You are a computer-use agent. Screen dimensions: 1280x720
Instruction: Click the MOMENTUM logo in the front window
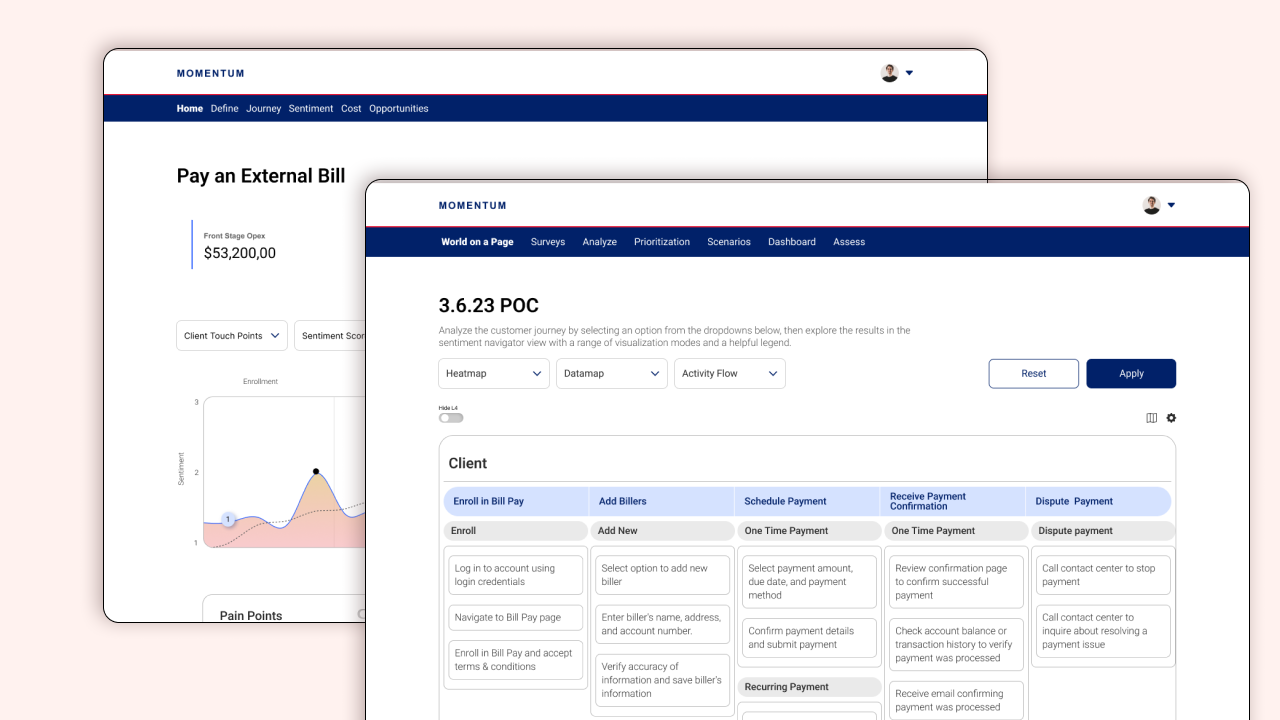click(473, 206)
